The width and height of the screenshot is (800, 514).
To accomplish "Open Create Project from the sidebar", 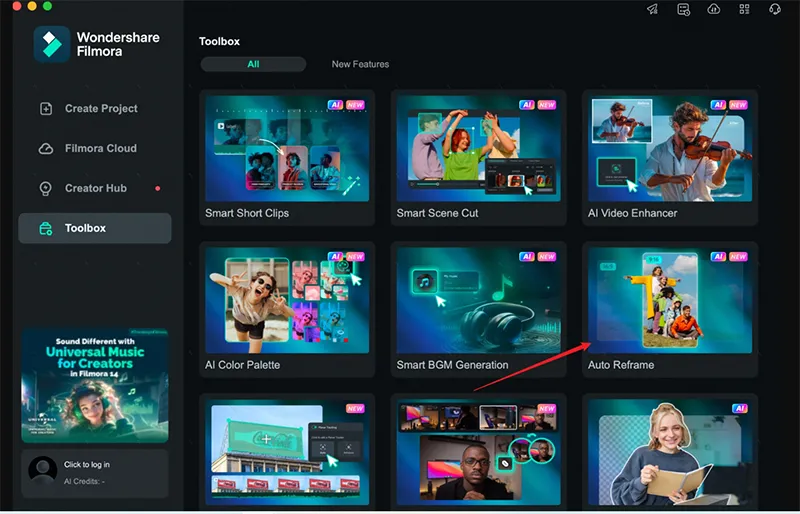I will 95,109.
